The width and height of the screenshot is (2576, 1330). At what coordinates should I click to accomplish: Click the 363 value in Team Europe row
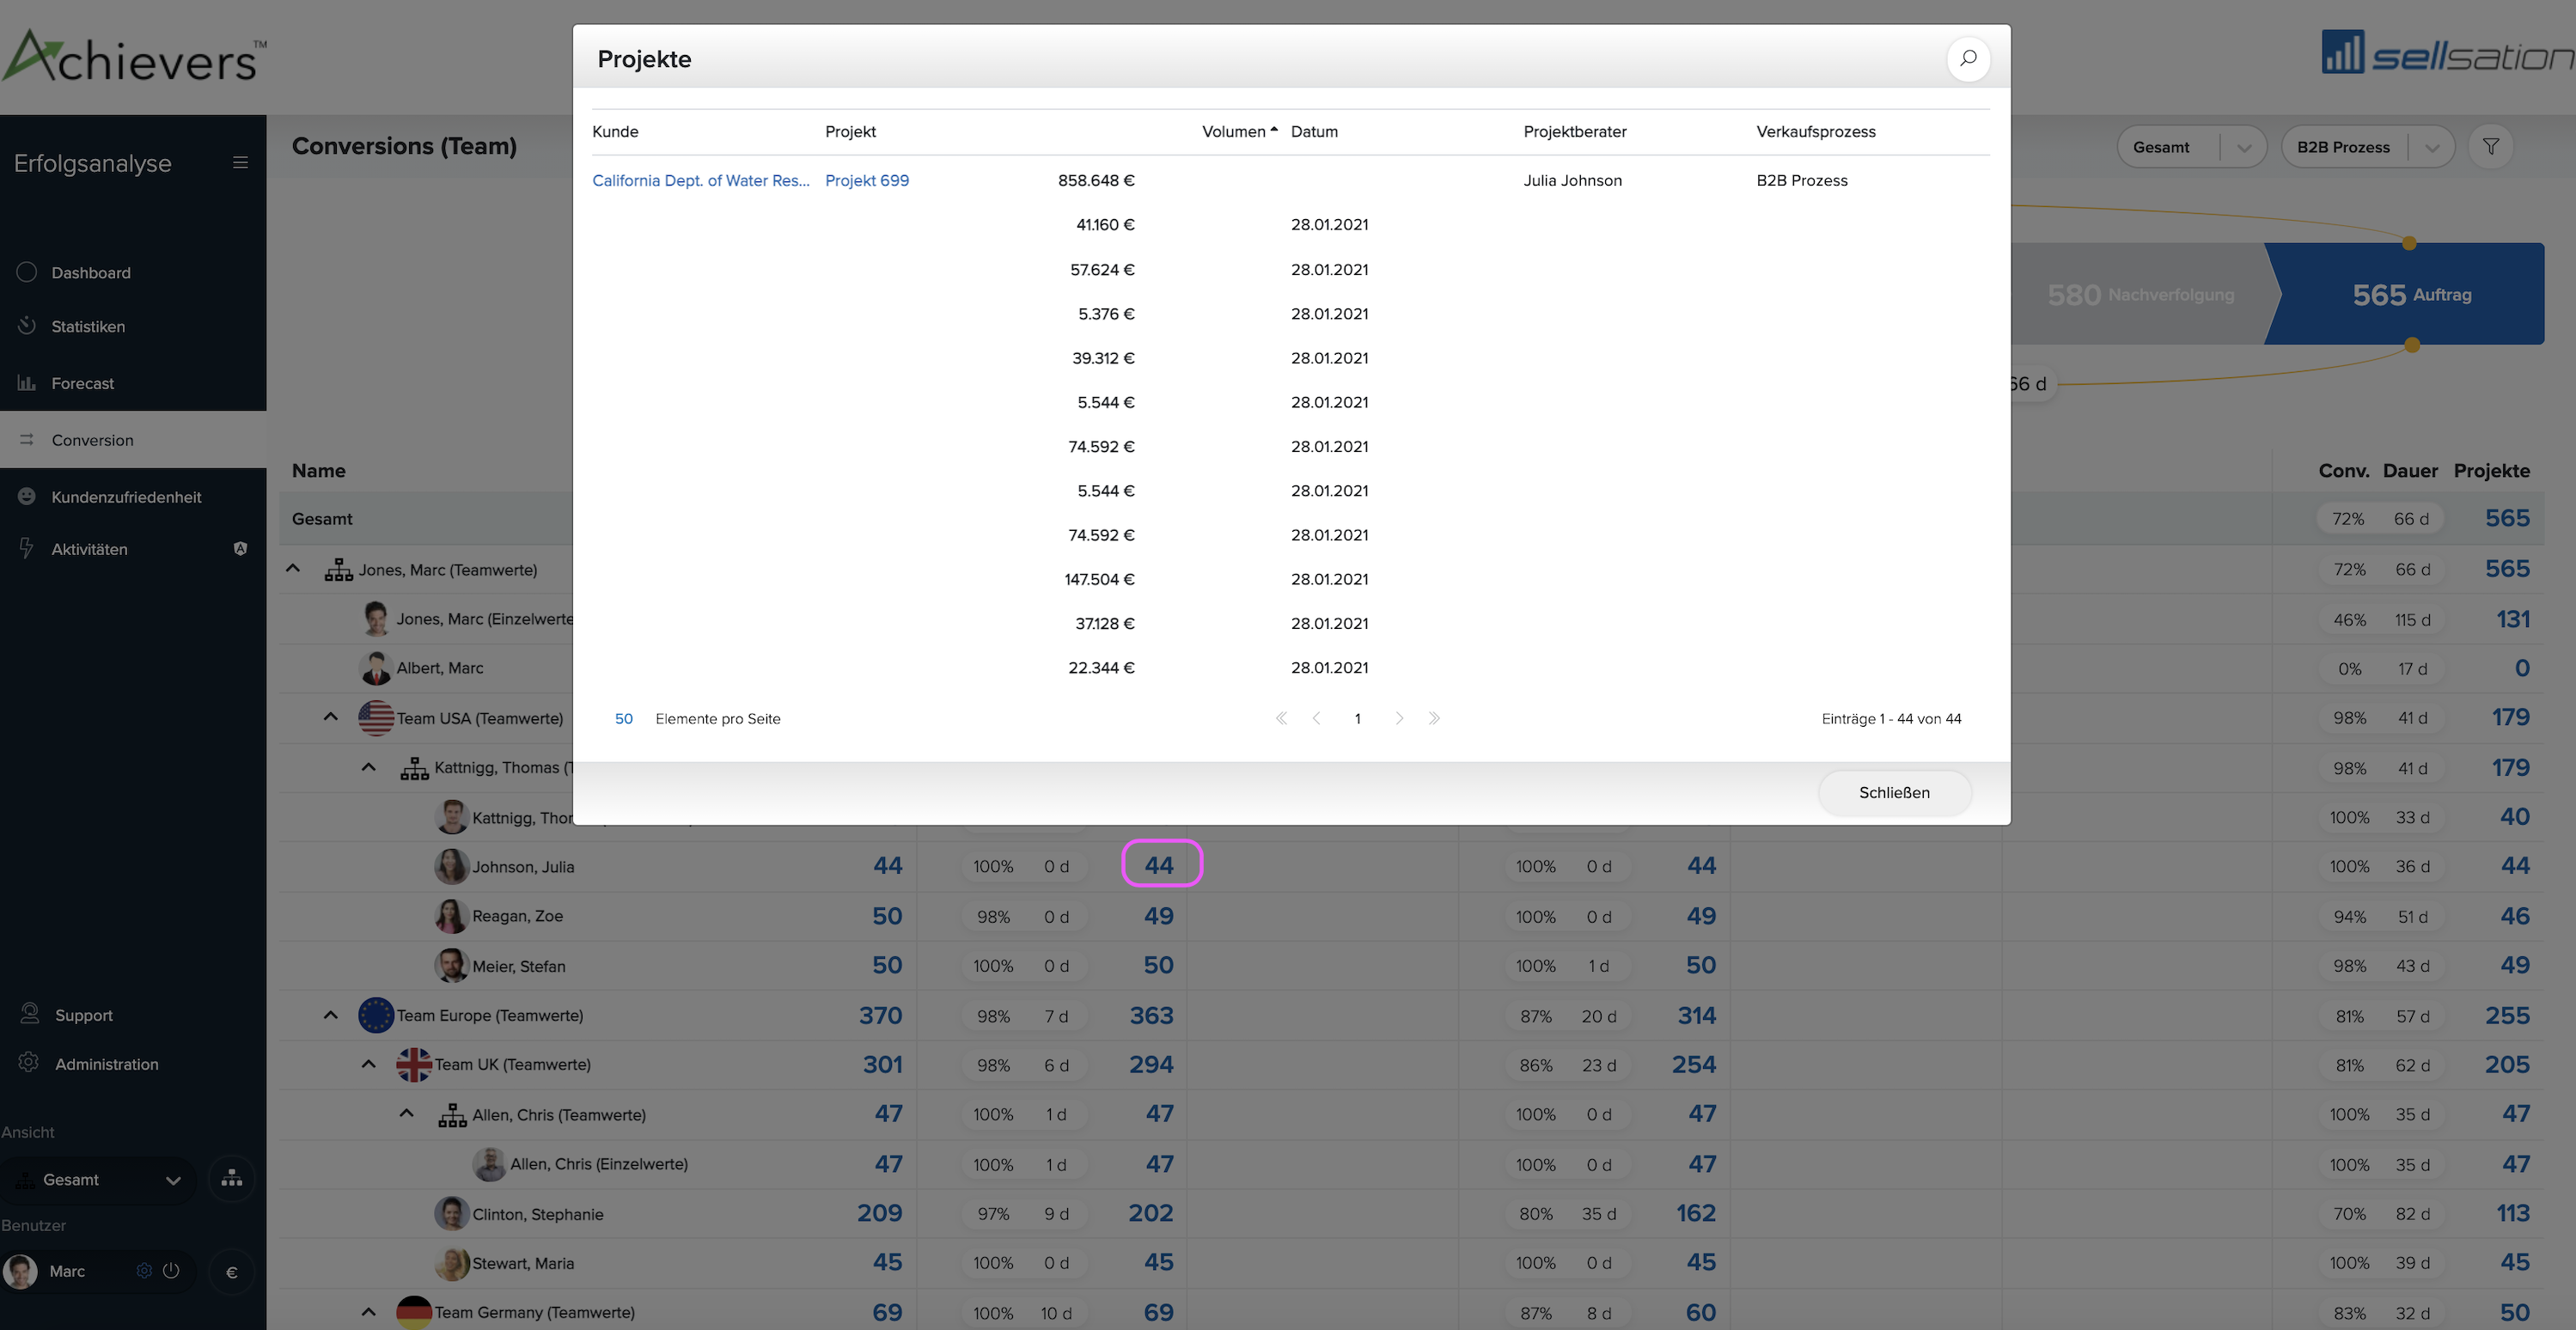pos(1151,1015)
